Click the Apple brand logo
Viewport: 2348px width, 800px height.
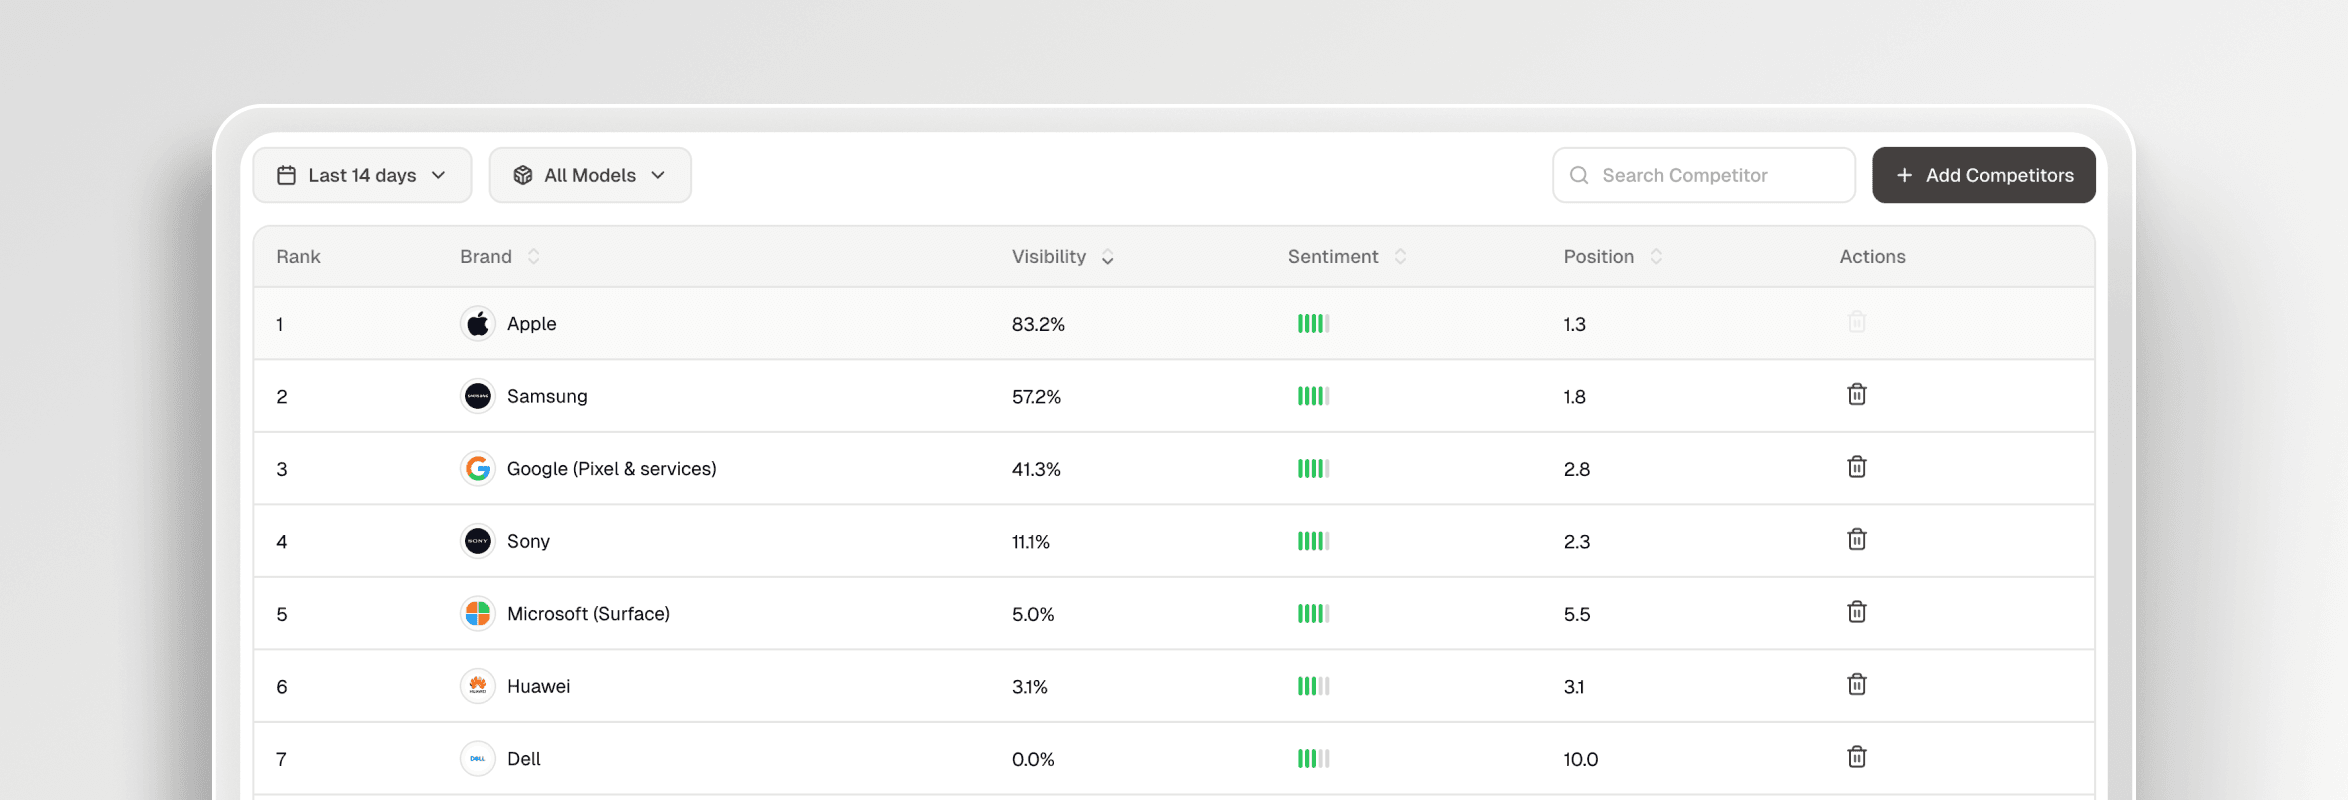(478, 323)
